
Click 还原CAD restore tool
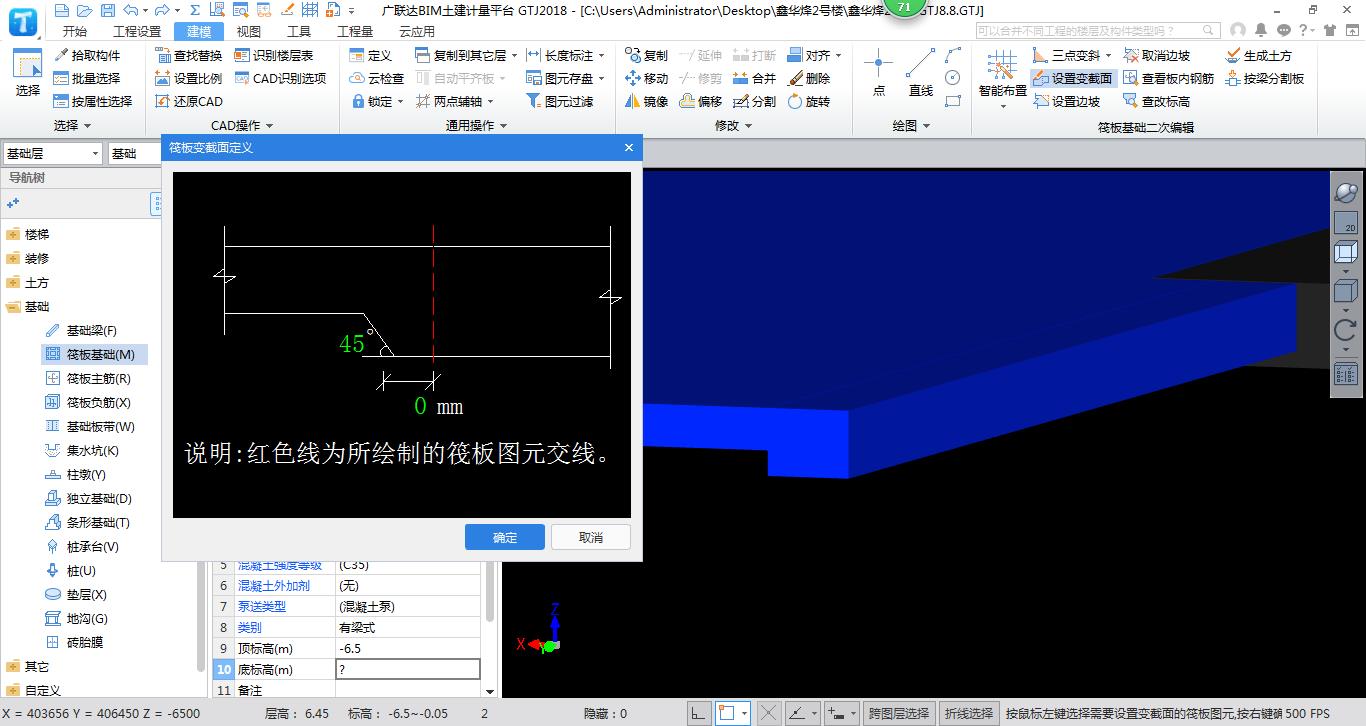[189, 101]
